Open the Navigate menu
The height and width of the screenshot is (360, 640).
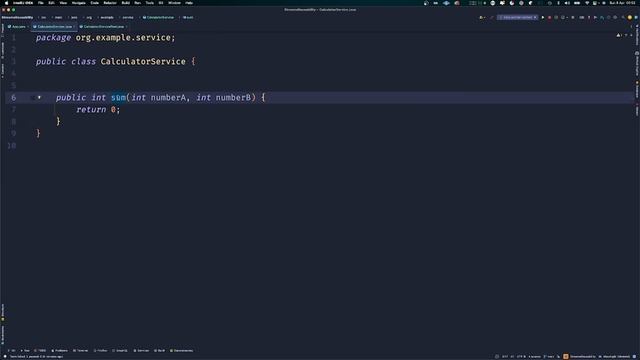tap(78, 3)
